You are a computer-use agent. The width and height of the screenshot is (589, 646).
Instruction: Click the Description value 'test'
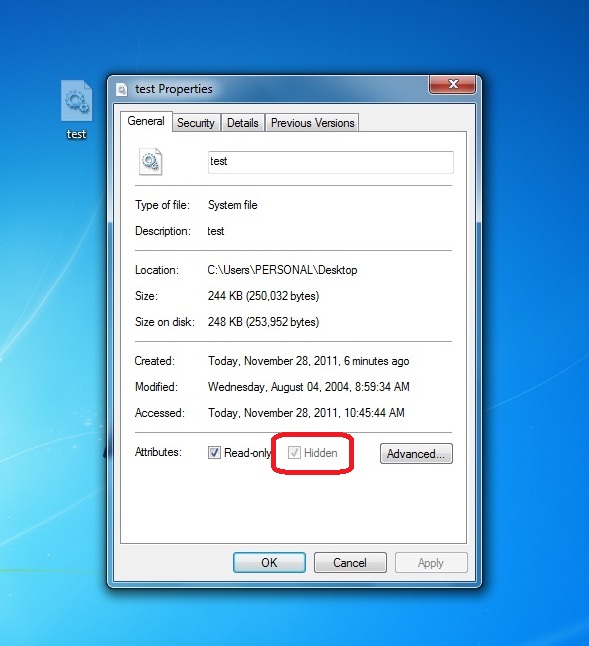(x=216, y=231)
